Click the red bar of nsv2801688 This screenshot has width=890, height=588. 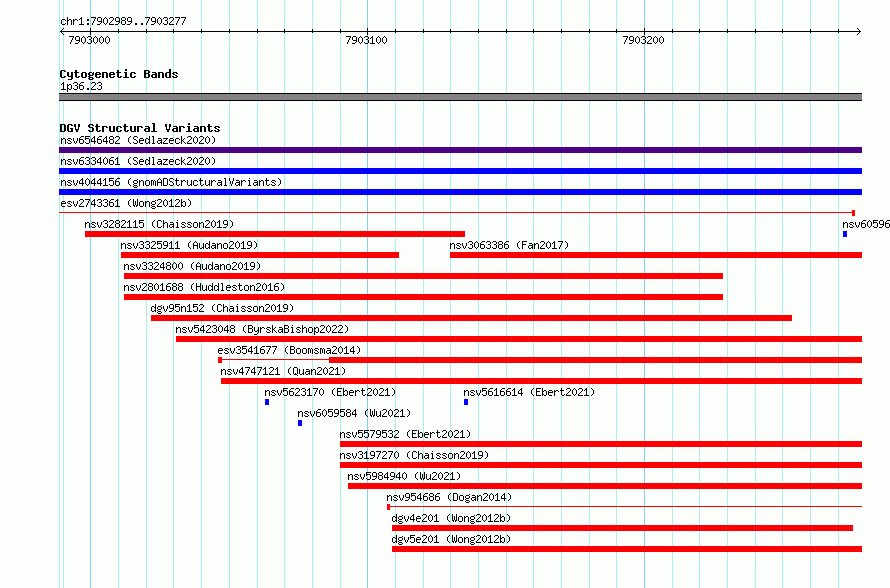coord(423,297)
